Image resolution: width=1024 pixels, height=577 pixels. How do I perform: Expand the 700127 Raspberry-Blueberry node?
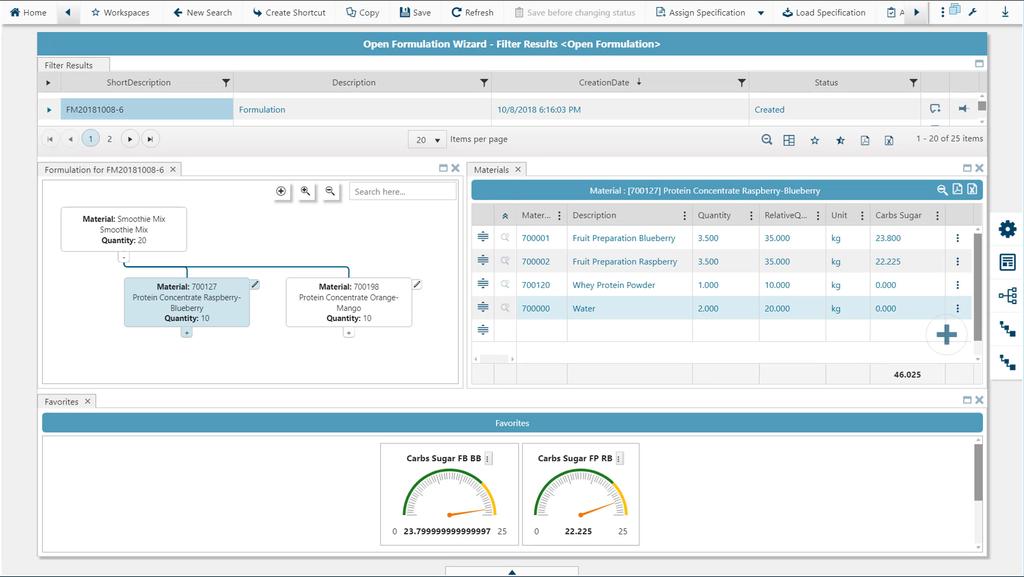coord(187,333)
